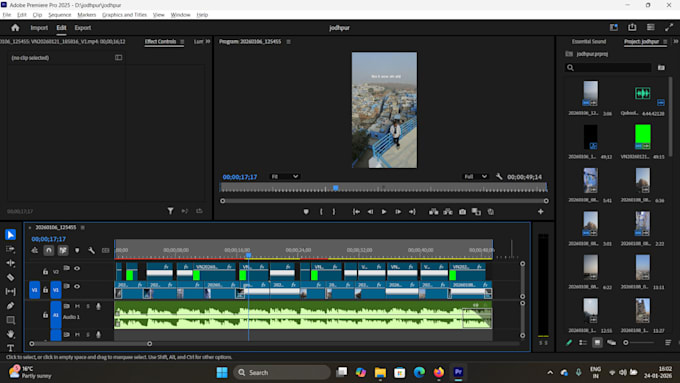This screenshot has height=383, width=680.
Task: Open Project panel menu
Action: (x=665, y=42)
